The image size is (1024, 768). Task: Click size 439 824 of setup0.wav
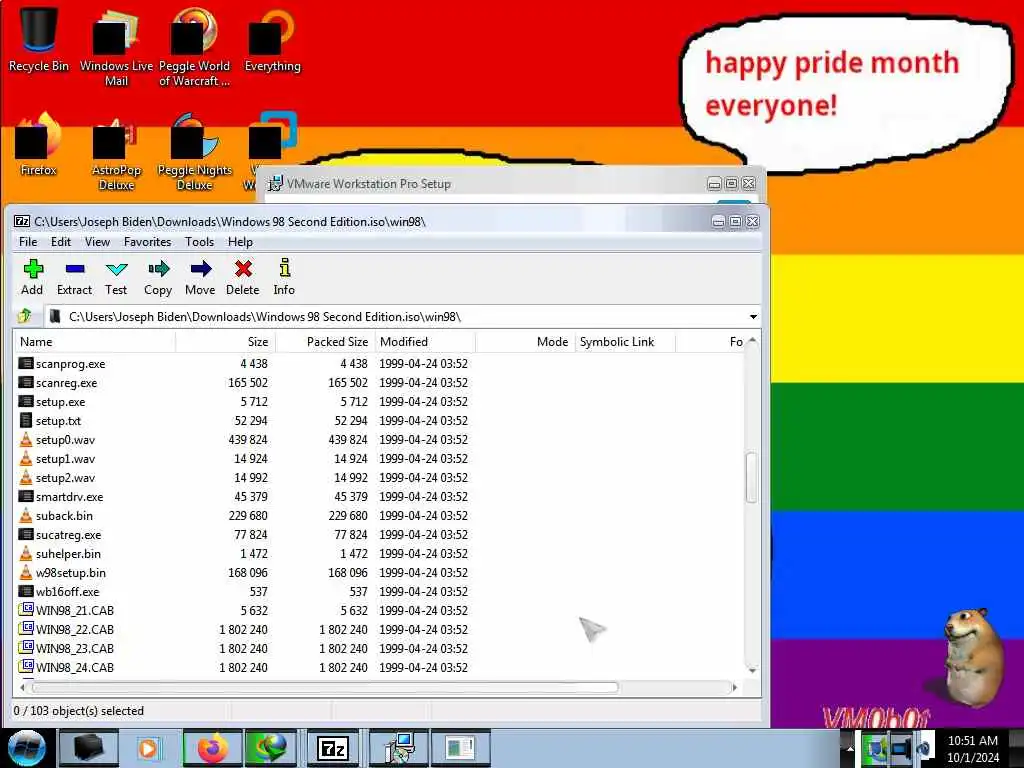(248, 440)
